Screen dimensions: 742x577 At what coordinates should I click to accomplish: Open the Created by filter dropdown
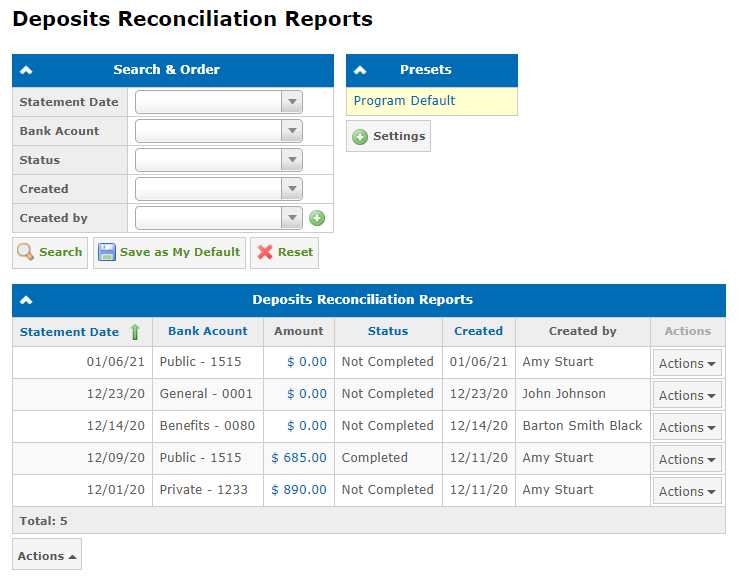click(219, 218)
